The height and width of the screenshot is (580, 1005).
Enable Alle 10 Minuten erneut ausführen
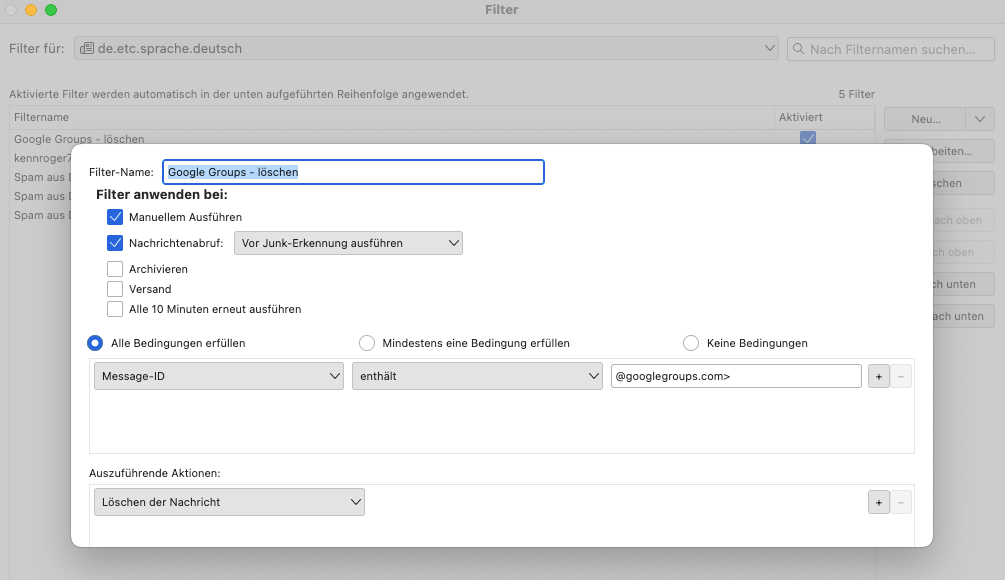pos(115,309)
